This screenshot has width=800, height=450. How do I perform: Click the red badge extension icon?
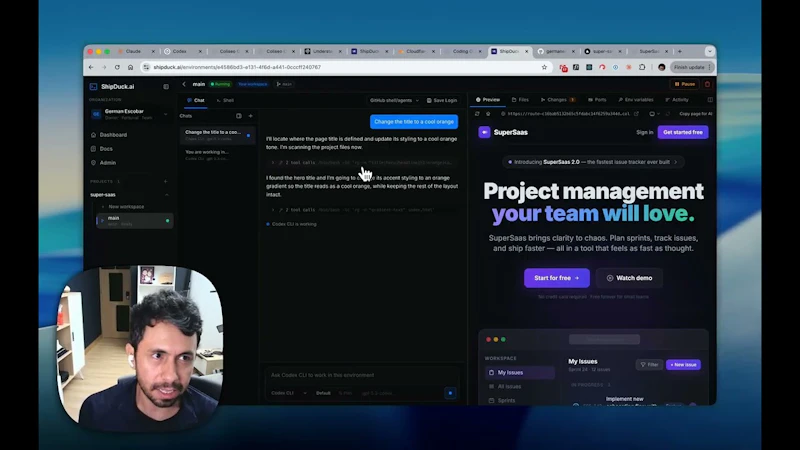point(563,67)
